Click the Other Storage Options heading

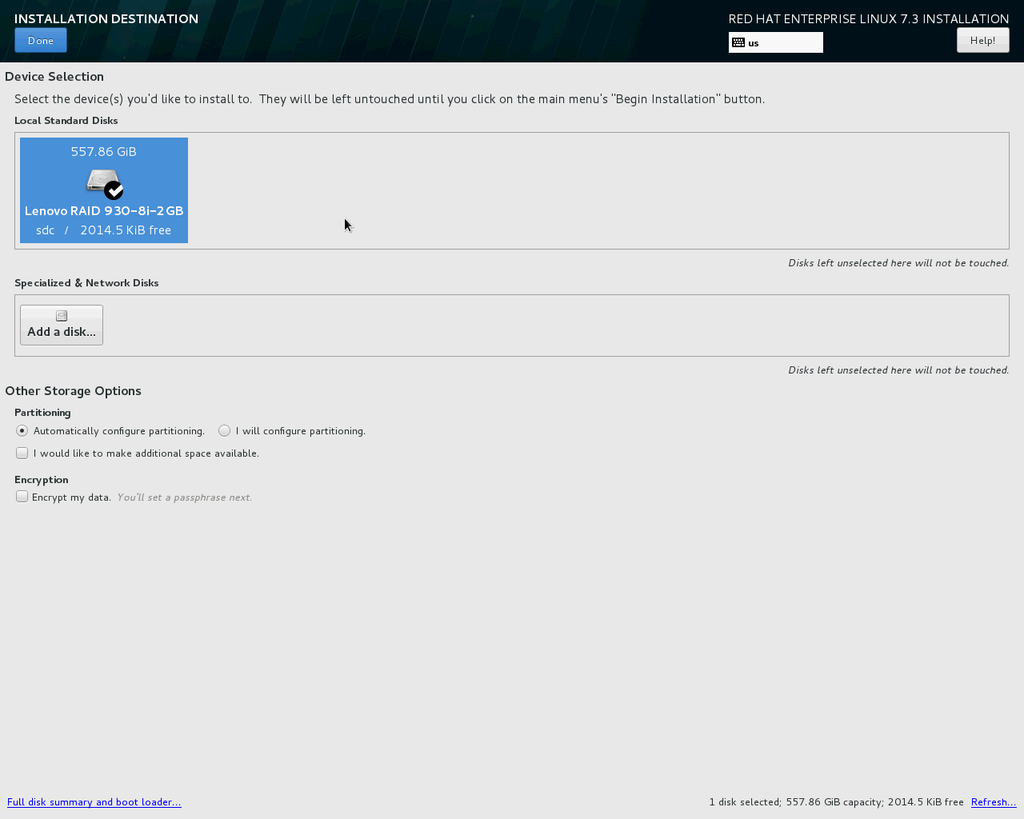pos(73,391)
